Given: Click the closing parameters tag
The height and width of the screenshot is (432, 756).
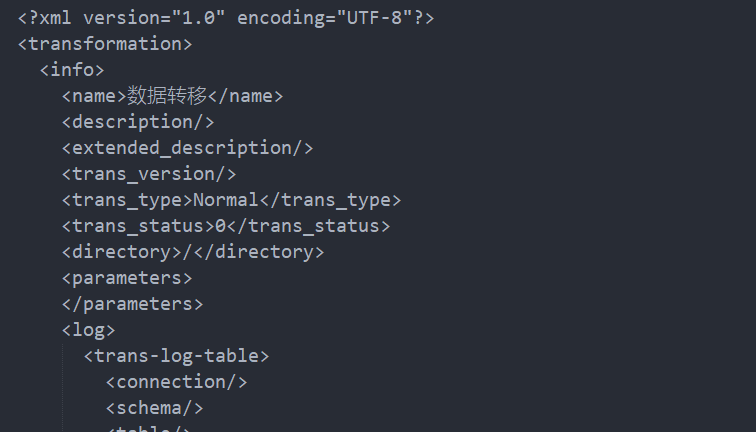Looking at the screenshot, I should coord(132,304).
